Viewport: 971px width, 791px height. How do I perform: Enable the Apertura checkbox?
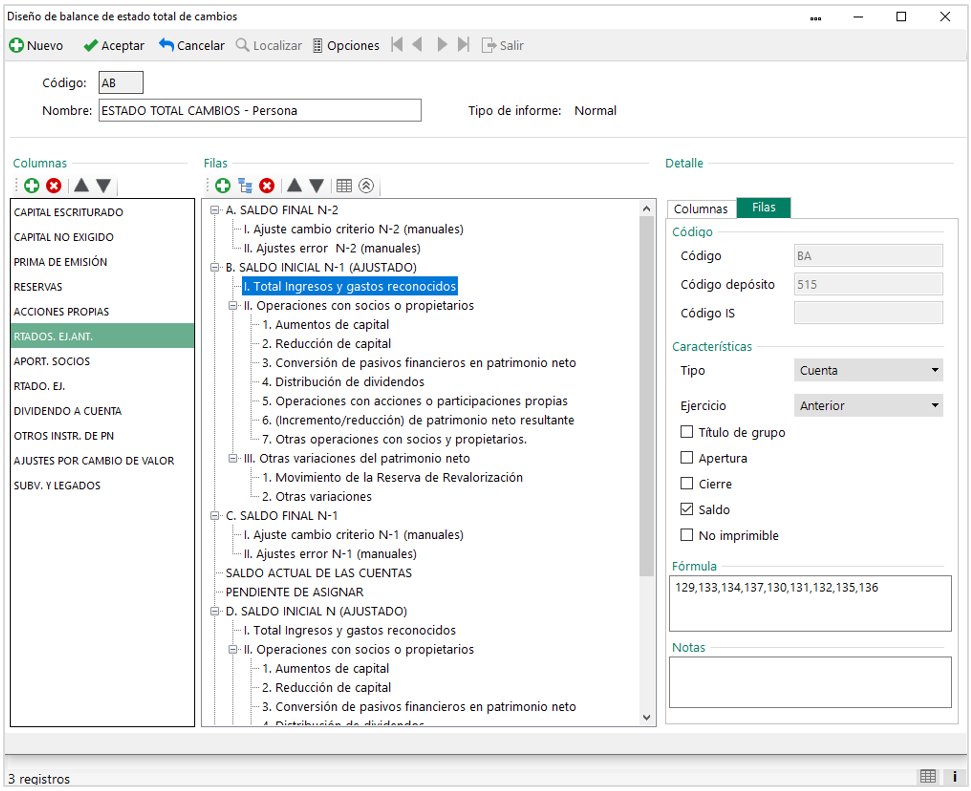686,458
